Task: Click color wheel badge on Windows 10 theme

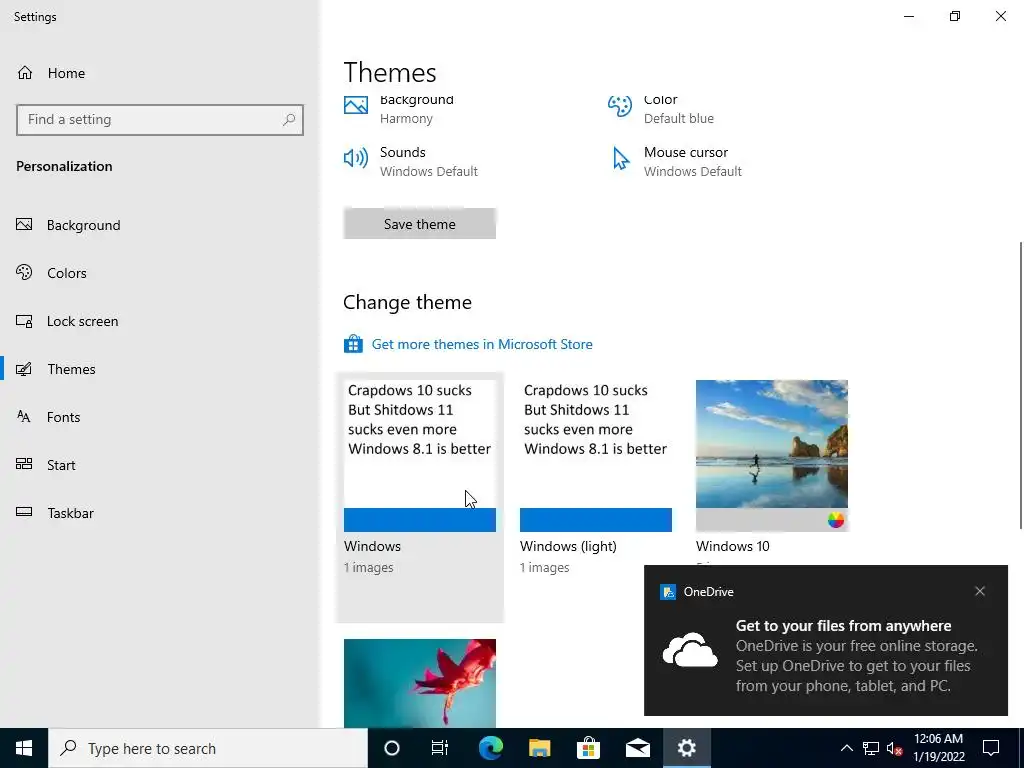Action: pyautogui.click(x=836, y=520)
